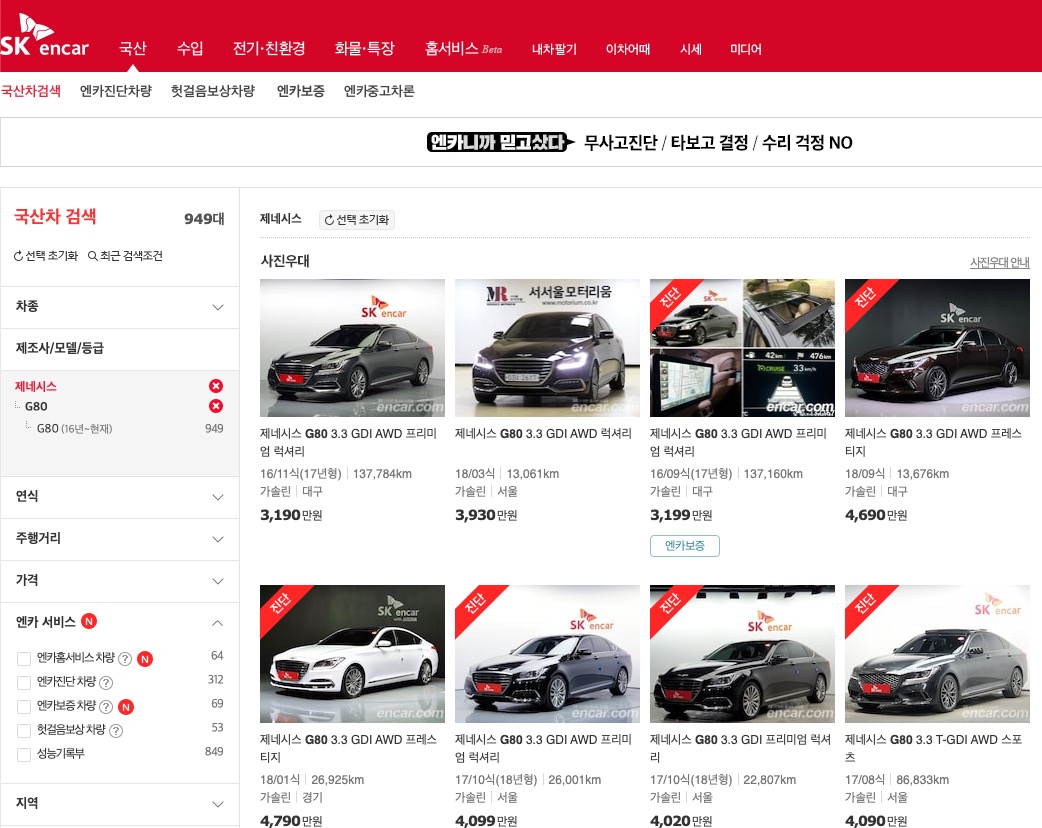The width and height of the screenshot is (1042, 828).
Task: Open the 홈서비스 Beta navigation tab
Action: pos(463,49)
